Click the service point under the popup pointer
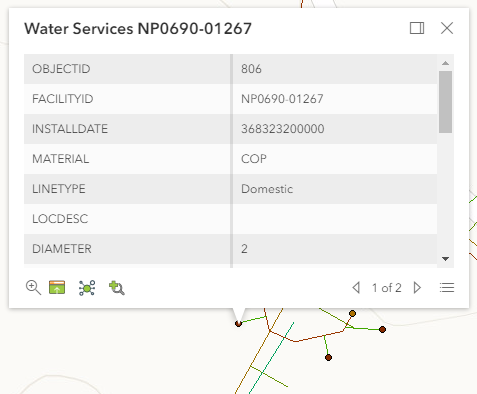Viewport: 477px width, 394px height. [x=238, y=323]
